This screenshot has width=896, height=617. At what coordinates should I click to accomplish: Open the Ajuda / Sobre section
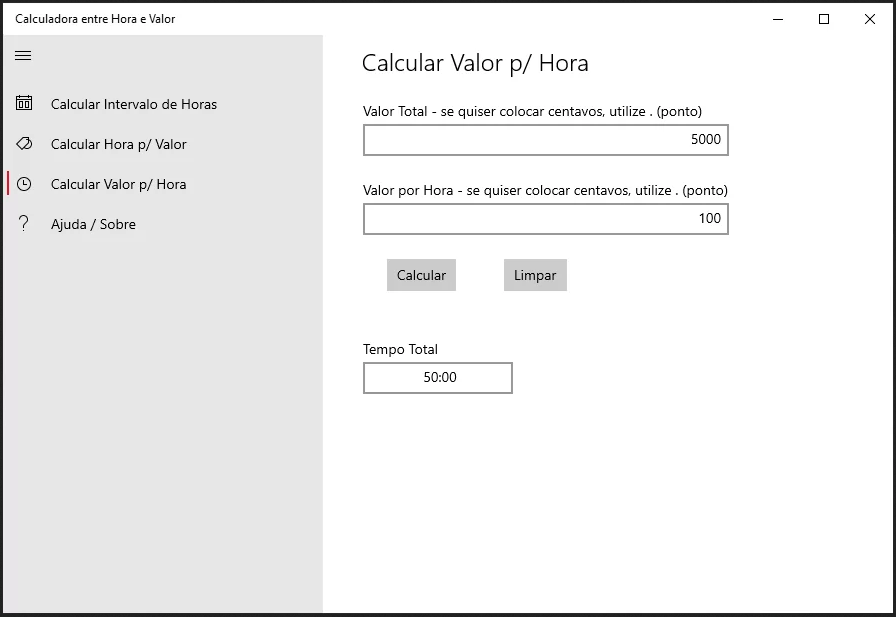tap(93, 224)
